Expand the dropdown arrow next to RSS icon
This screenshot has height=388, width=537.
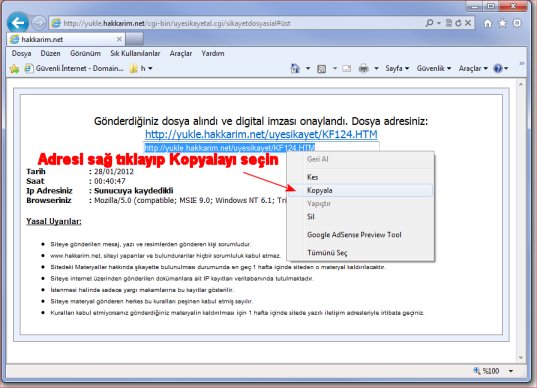tap(334, 68)
